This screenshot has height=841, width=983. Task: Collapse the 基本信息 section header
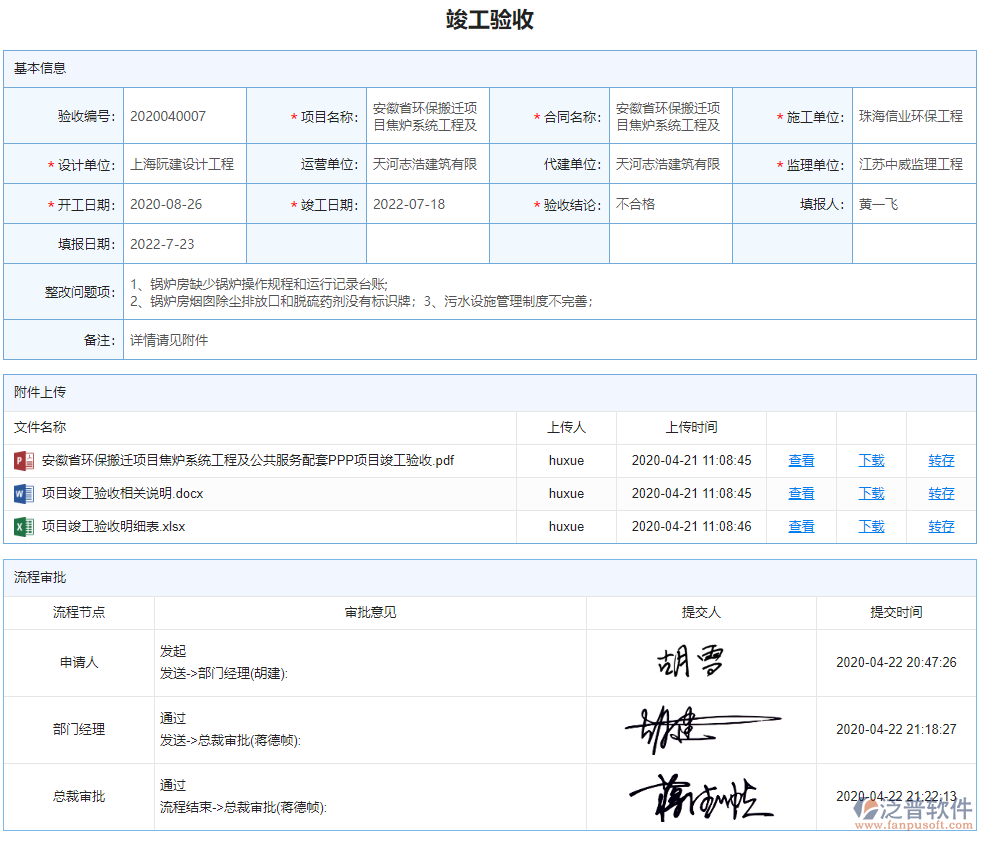[40, 68]
